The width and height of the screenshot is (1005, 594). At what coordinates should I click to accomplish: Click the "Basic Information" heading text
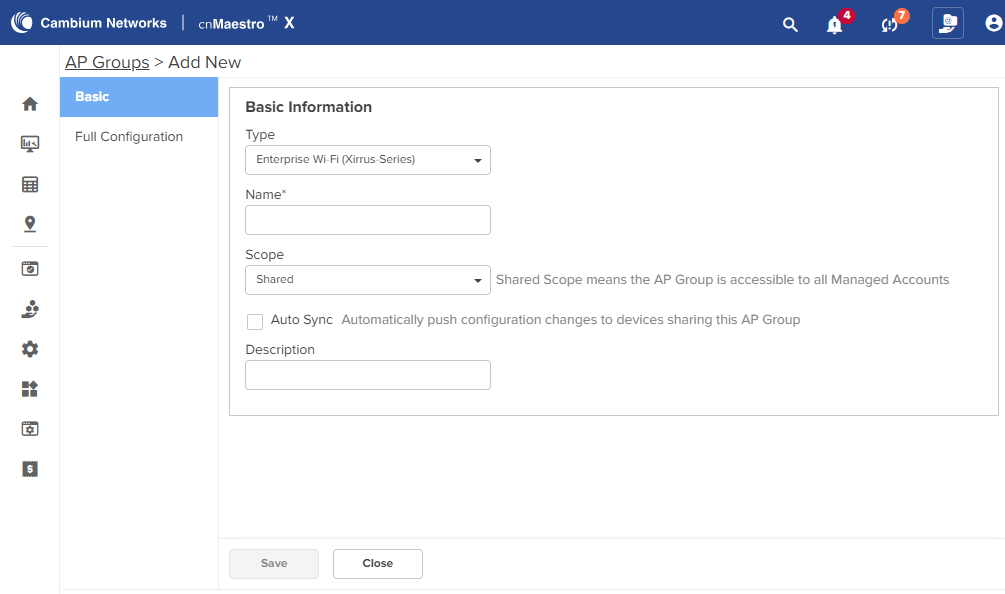pyautogui.click(x=308, y=107)
